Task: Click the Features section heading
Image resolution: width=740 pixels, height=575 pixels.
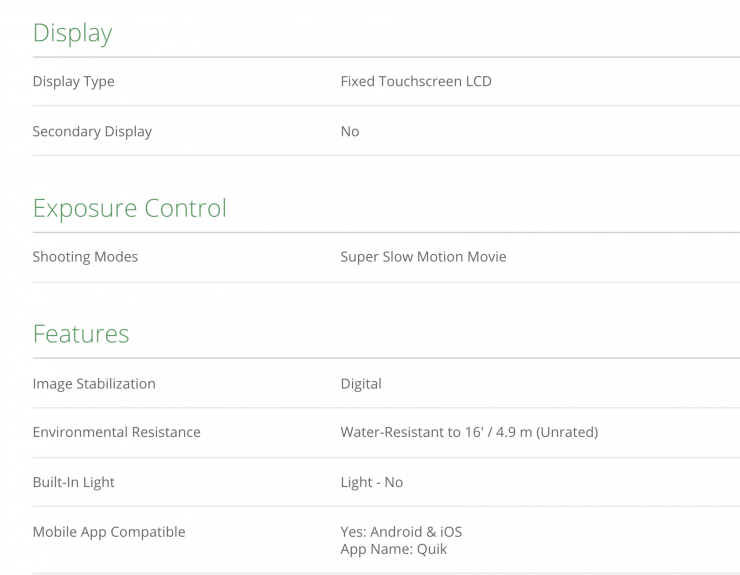Action: click(x=80, y=333)
